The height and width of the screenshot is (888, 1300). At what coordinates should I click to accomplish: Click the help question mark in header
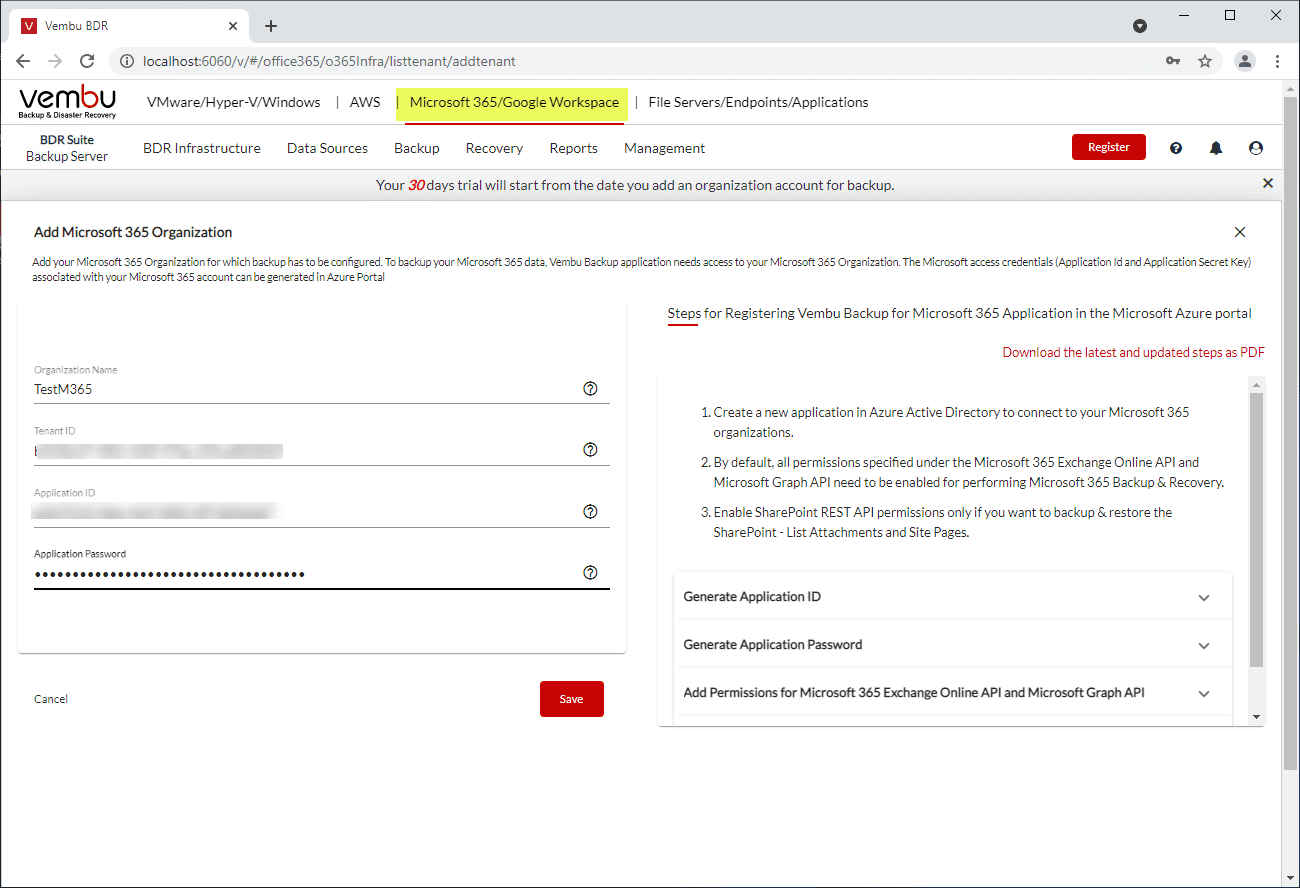tap(1176, 148)
